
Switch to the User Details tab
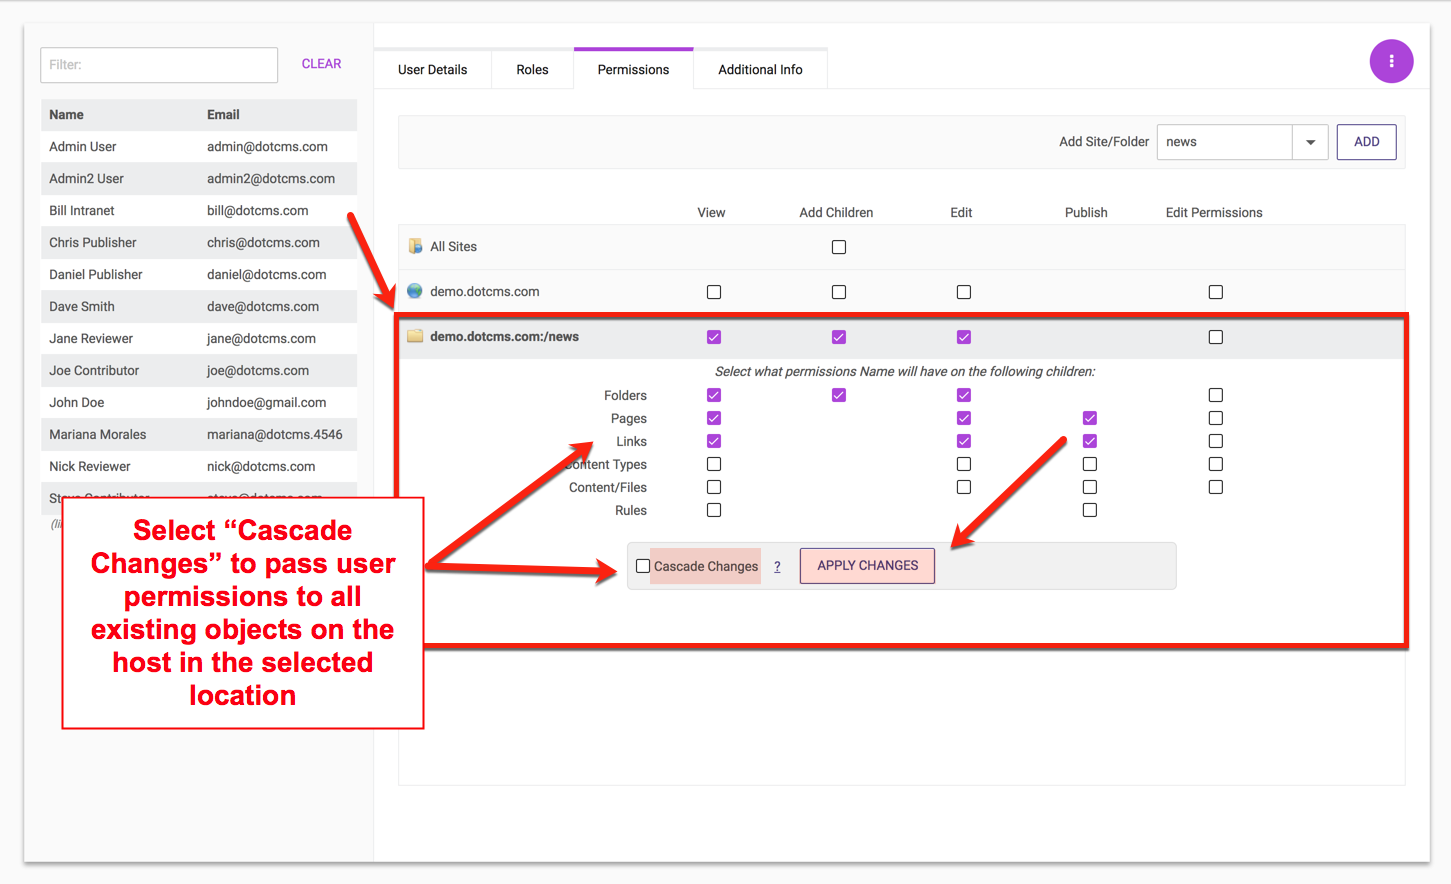pyautogui.click(x=432, y=69)
